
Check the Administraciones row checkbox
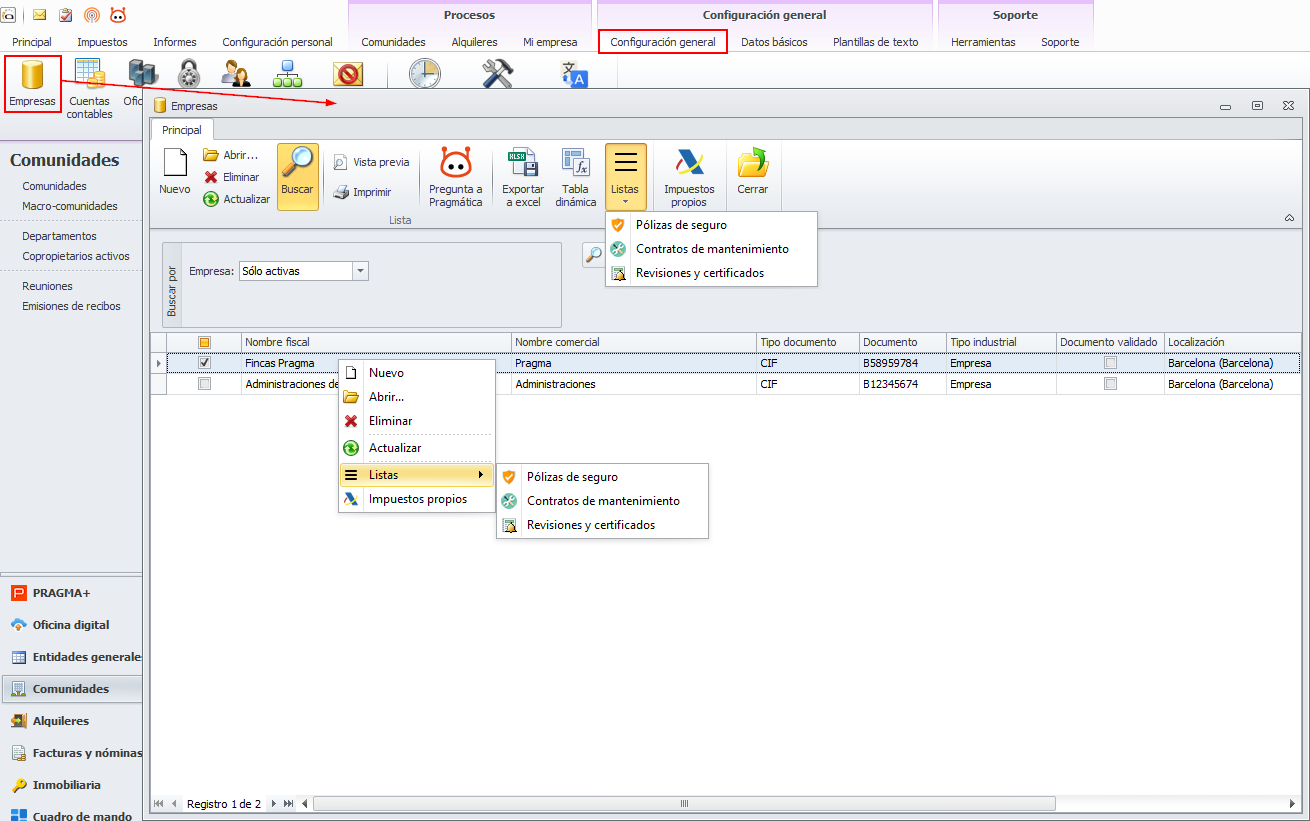pyautogui.click(x=205, y=384)
